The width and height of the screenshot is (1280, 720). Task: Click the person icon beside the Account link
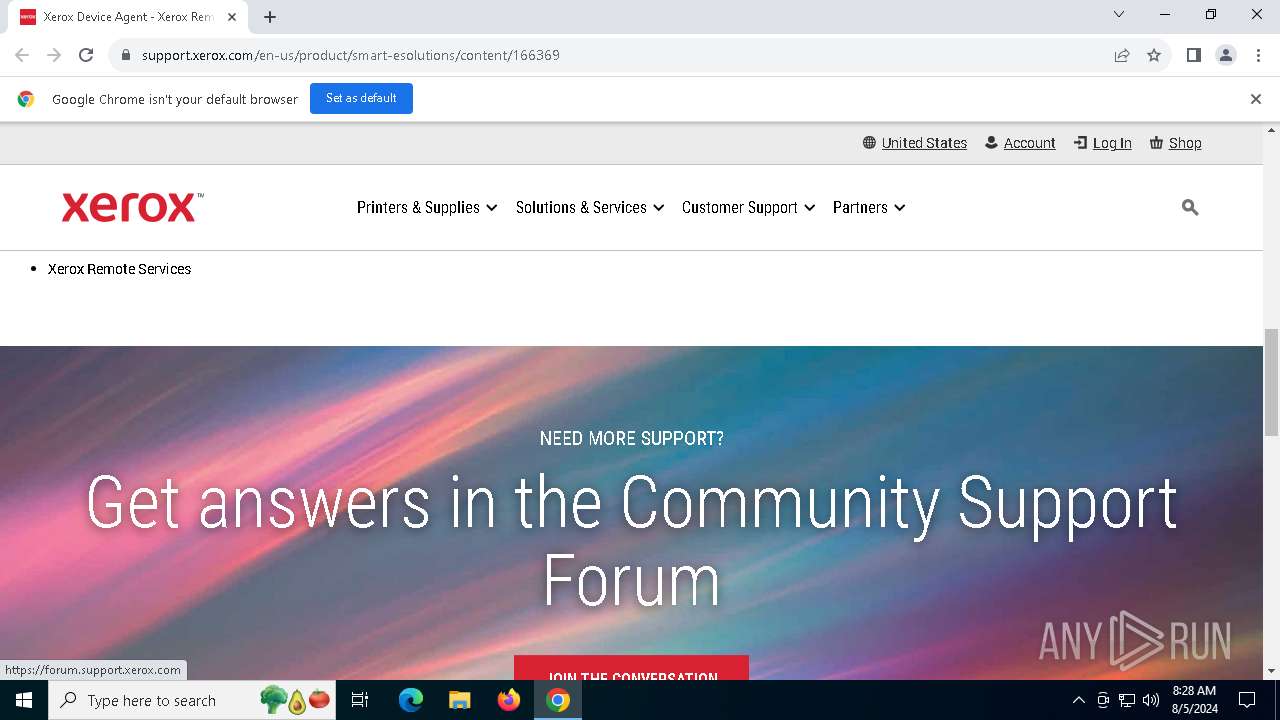991,143
